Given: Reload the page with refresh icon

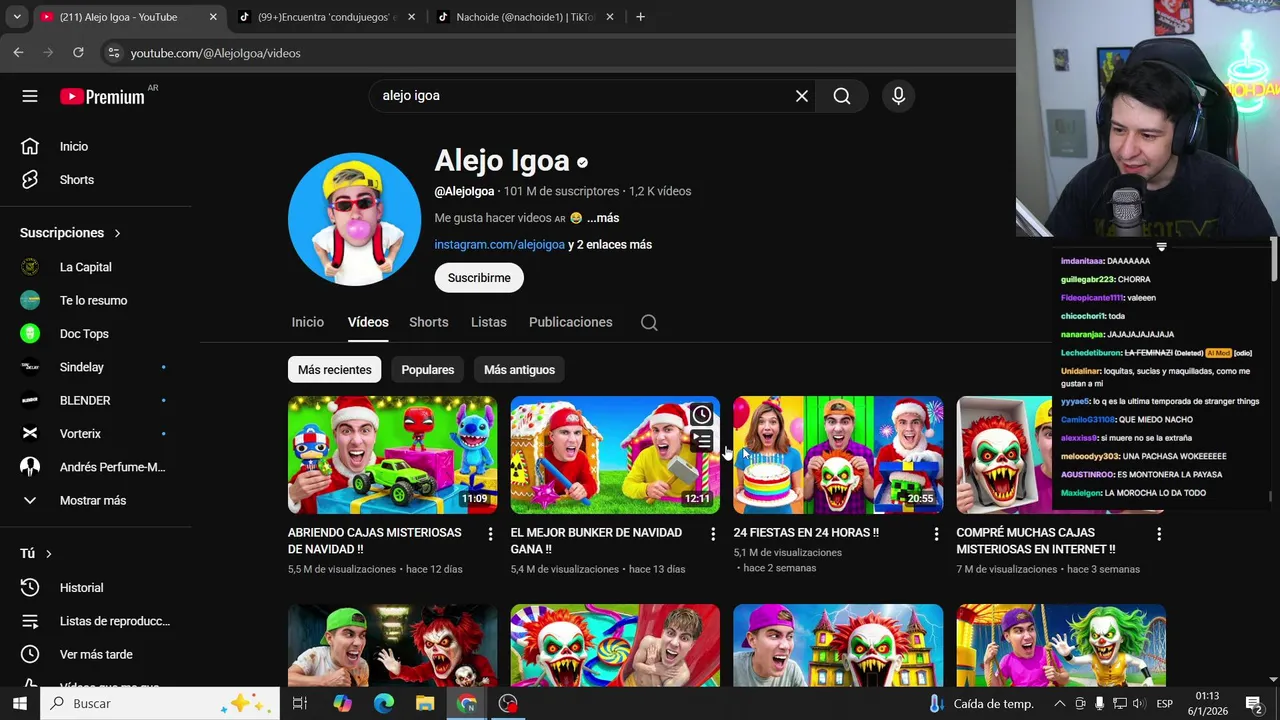Looking at the screenshot, I should 78,53.
